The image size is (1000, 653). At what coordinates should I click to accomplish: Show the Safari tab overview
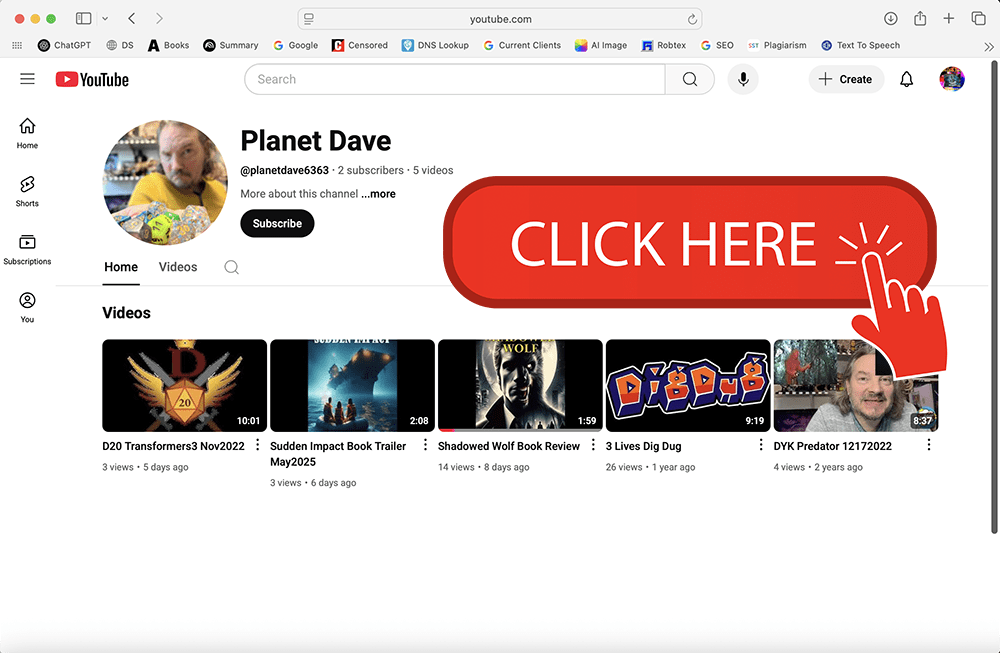[978, 18]
